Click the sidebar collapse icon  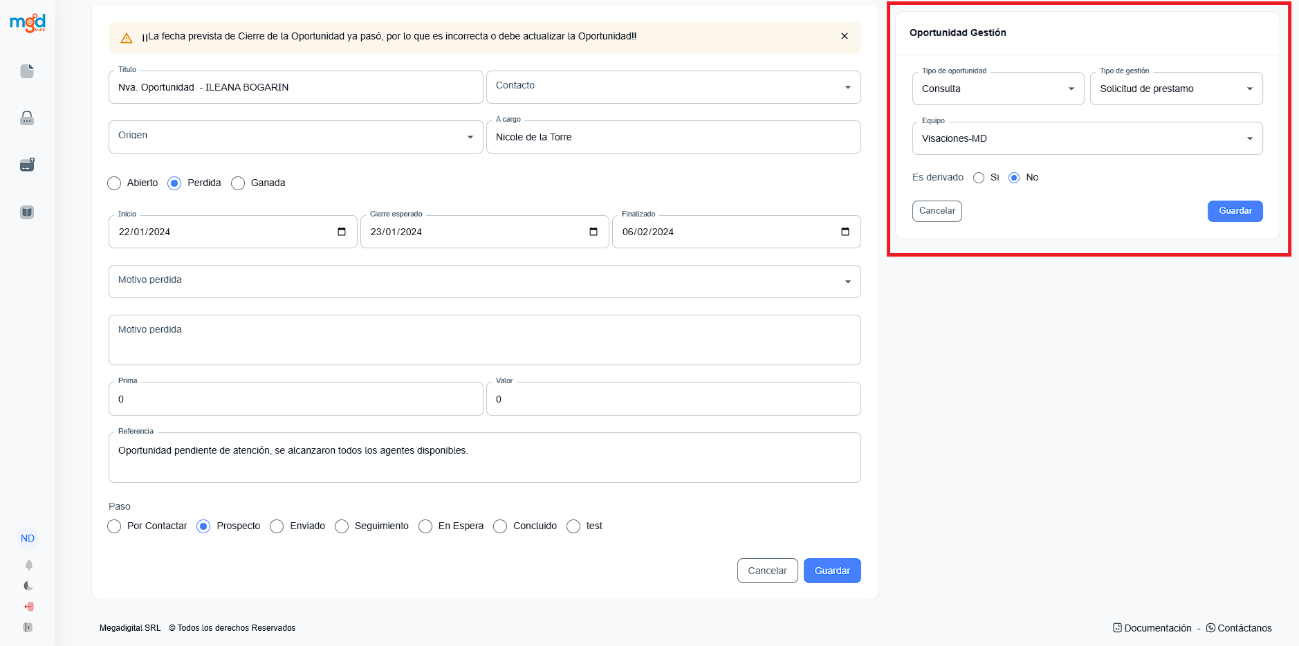[28, 628]
